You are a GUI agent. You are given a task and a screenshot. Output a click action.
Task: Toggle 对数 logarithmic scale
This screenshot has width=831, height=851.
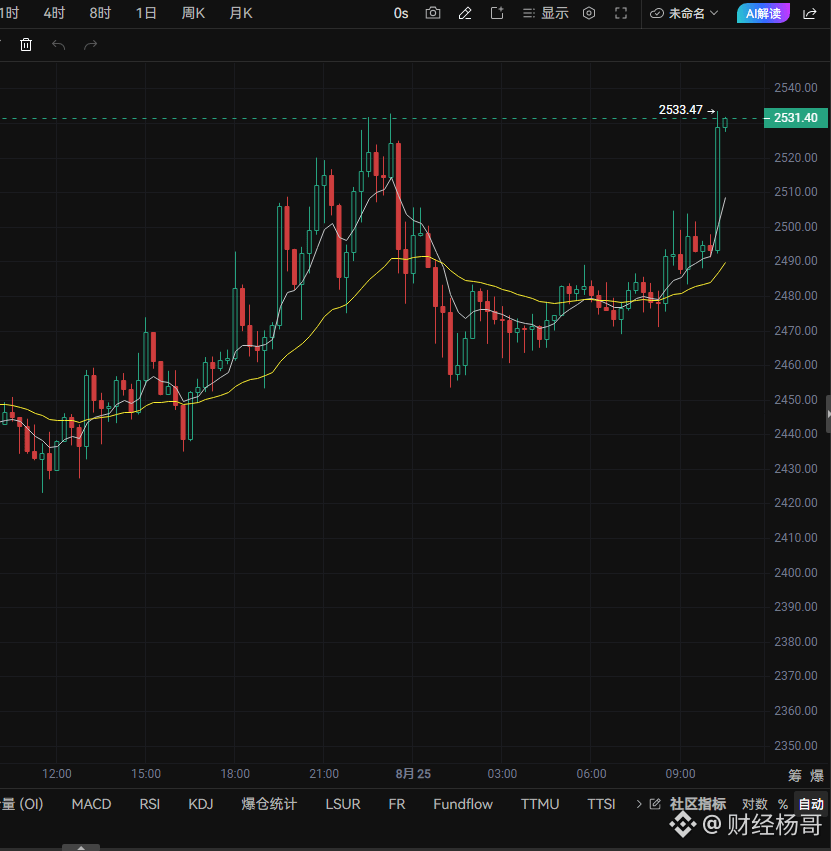[x=754, y=804]
